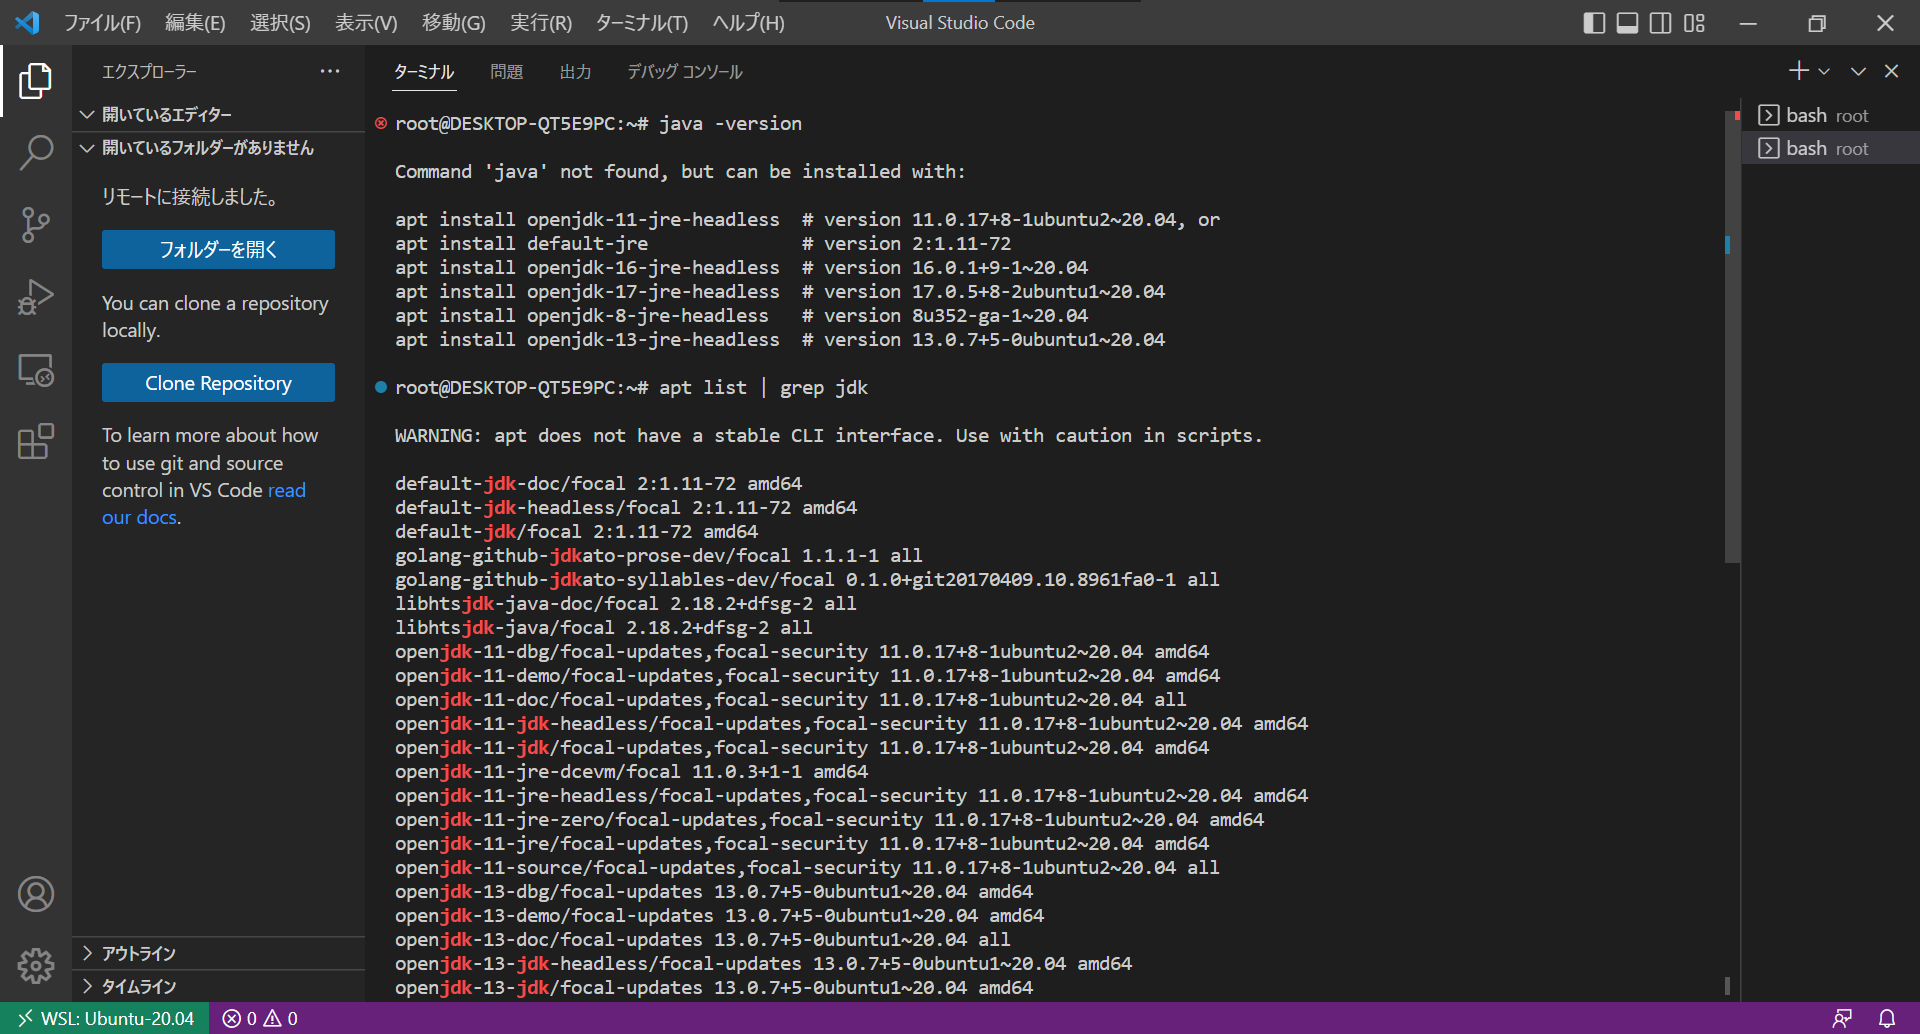Restore down the VS Code window
Screen dimensions: 1920x1034
click(x=1817, y=22)
